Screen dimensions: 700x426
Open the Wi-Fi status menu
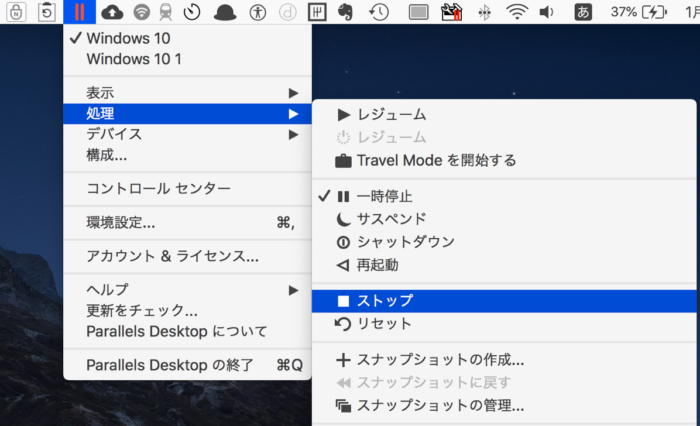[517, 12]
